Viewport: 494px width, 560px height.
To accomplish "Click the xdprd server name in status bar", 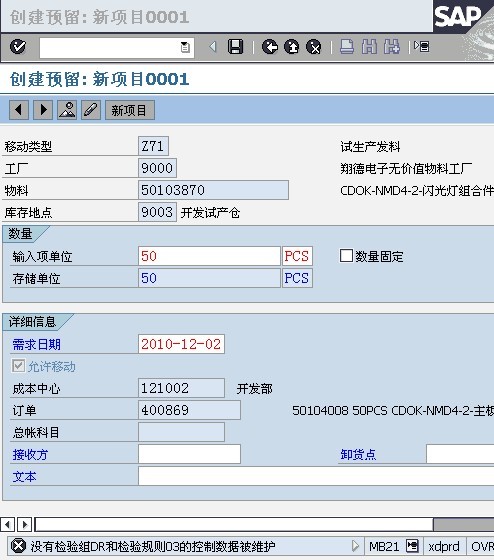I will pyautogui.click(x=444, y=546).
